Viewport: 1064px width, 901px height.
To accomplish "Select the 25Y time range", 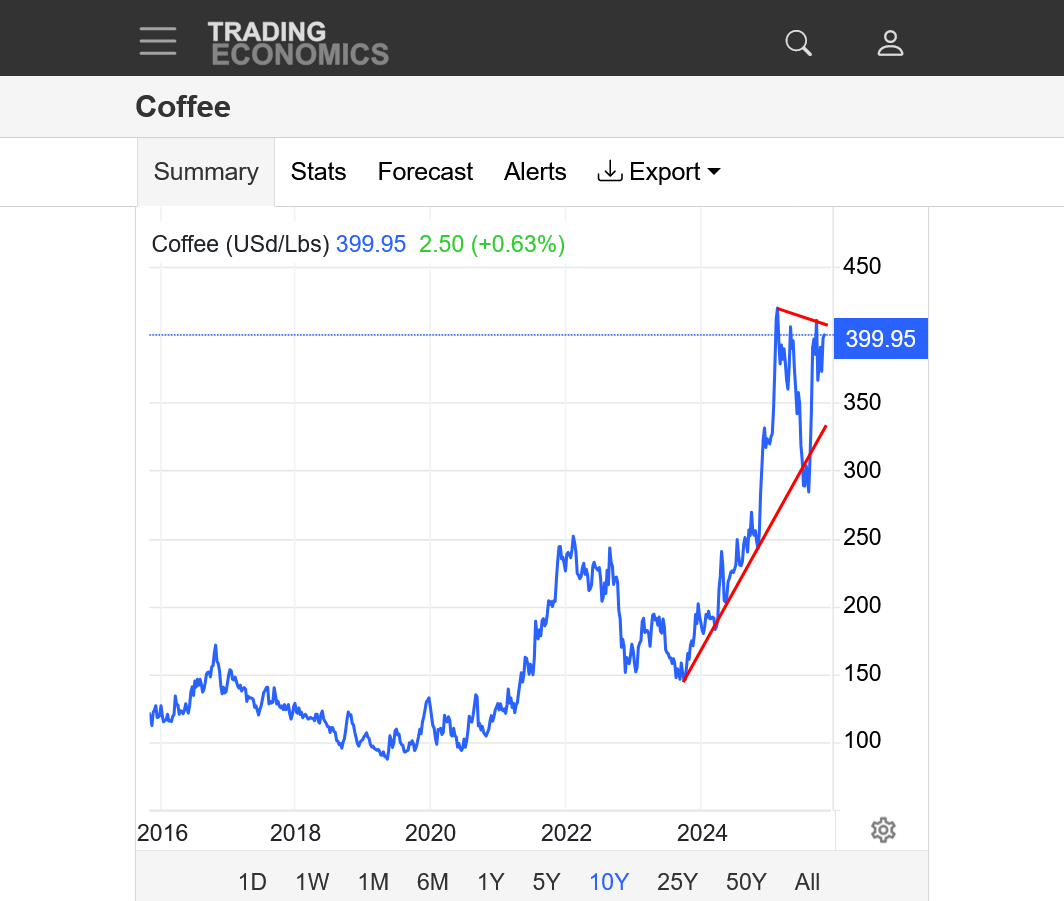I will (677, 882).
